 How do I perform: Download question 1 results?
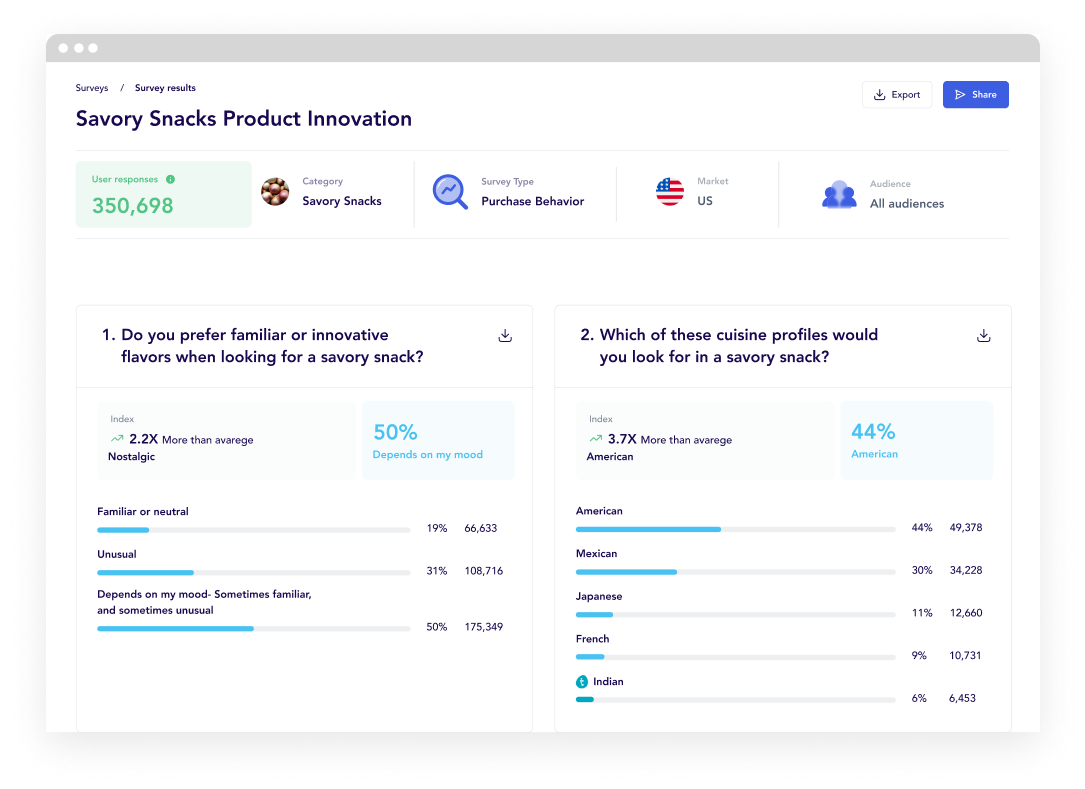[505, 336]
